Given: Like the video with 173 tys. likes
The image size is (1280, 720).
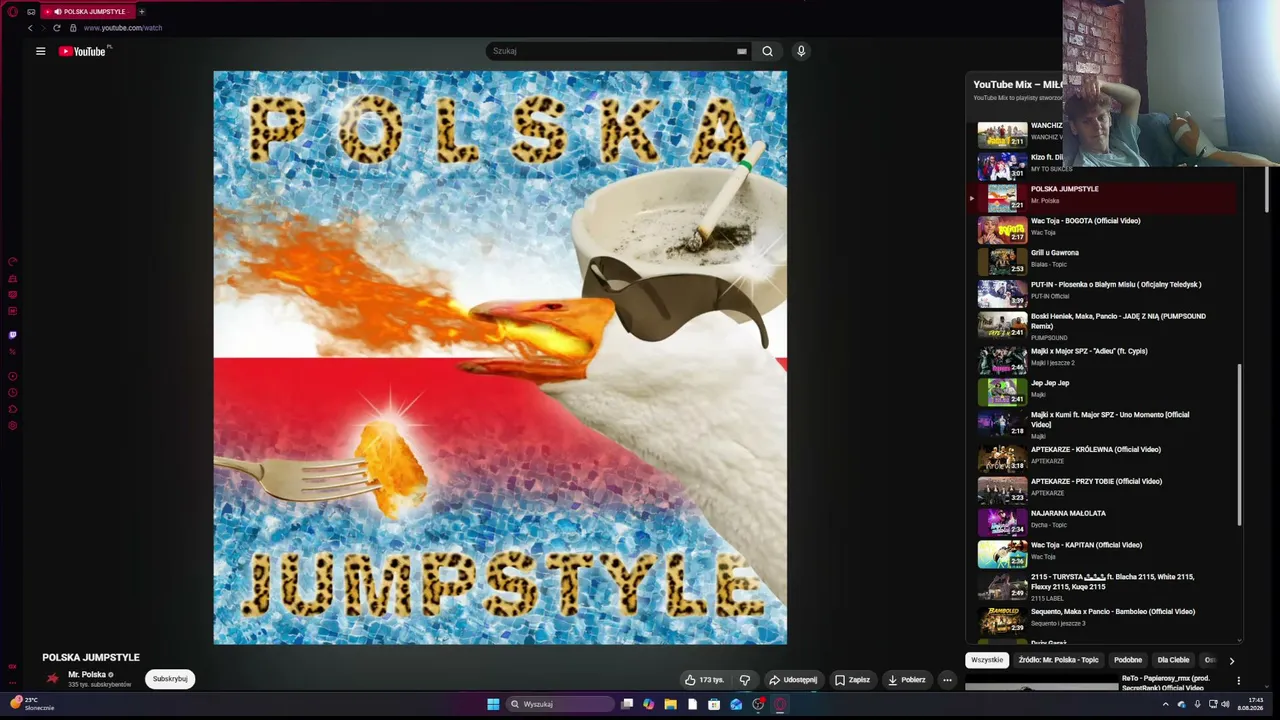Looking at the screenshot, I should [x=704, y=680].
